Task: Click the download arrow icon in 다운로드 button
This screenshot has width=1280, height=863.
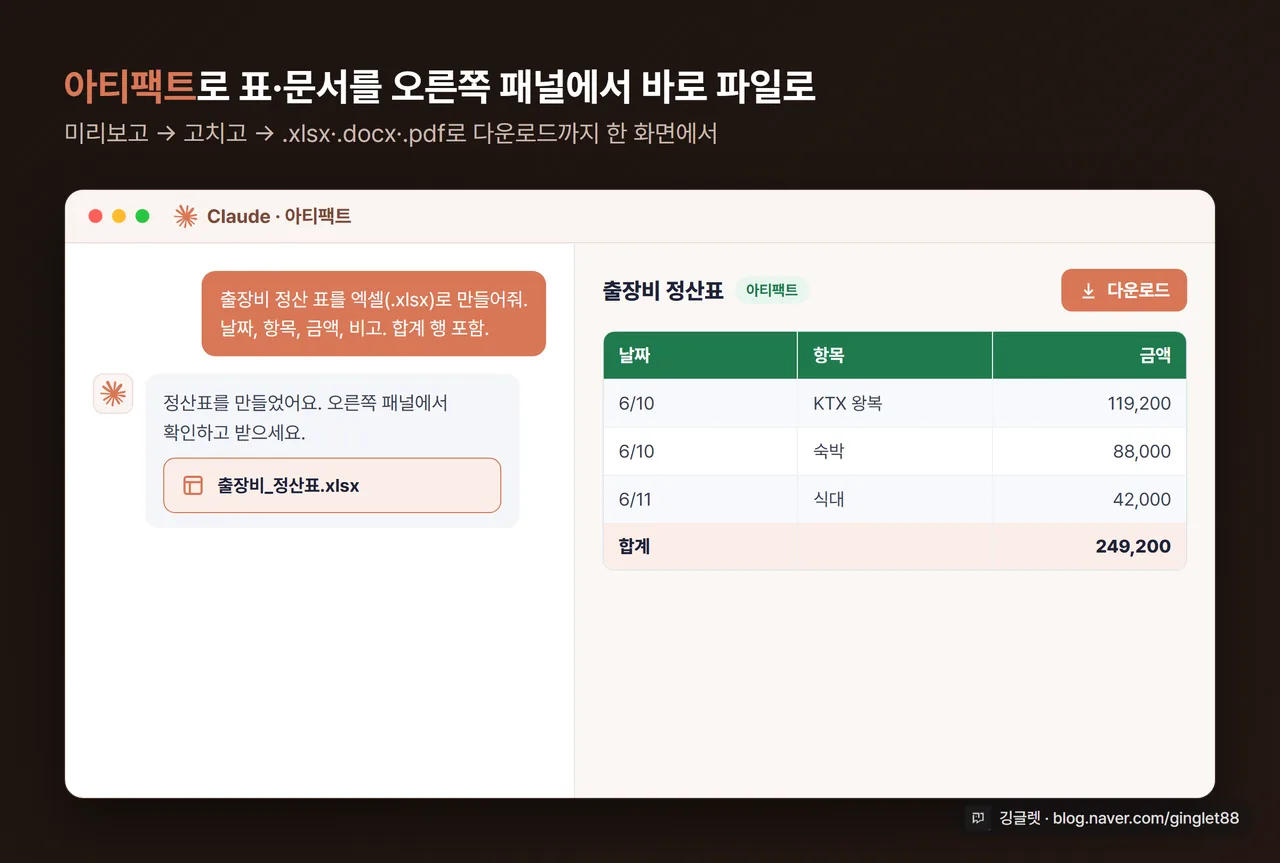Action: pos(1089,291)
